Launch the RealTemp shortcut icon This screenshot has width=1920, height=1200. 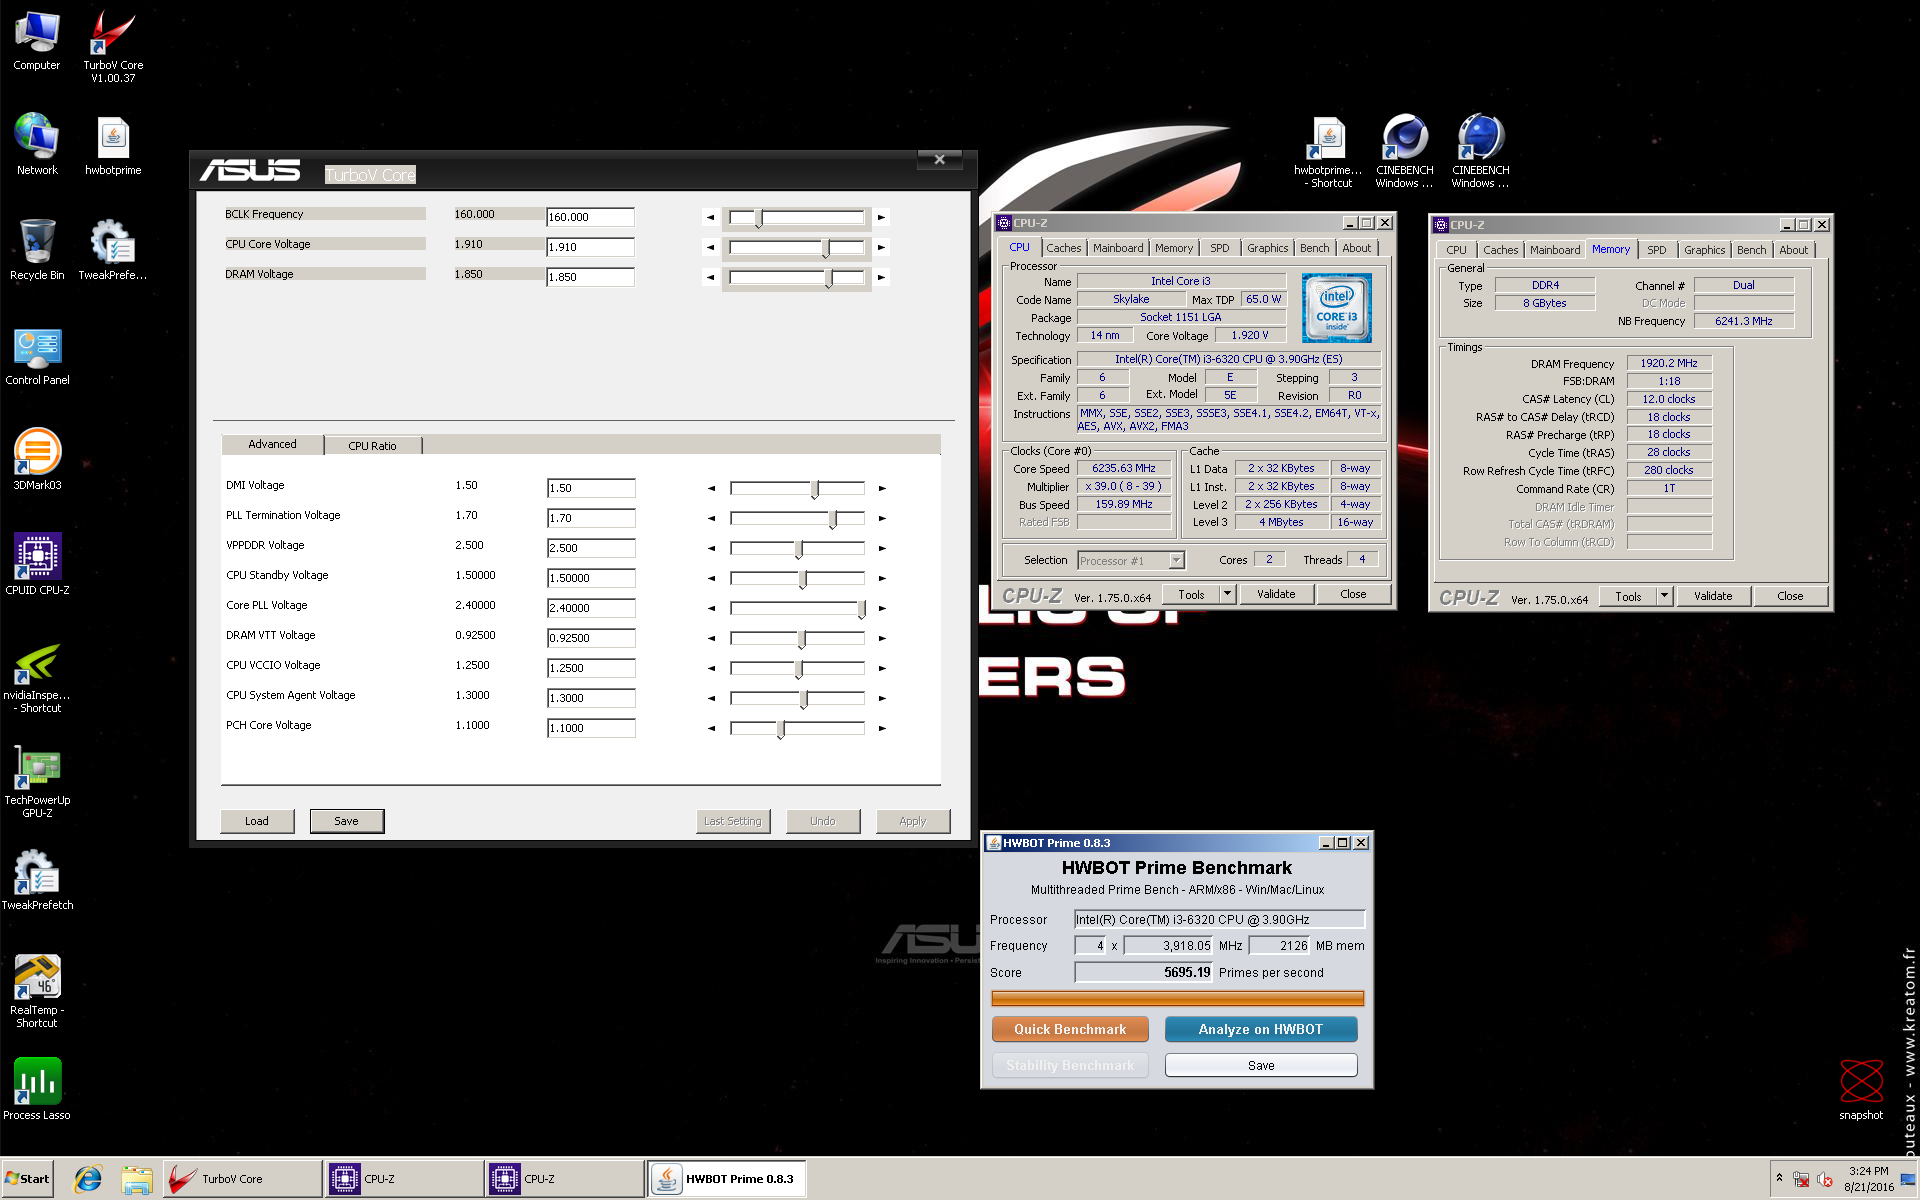point(37,991)
